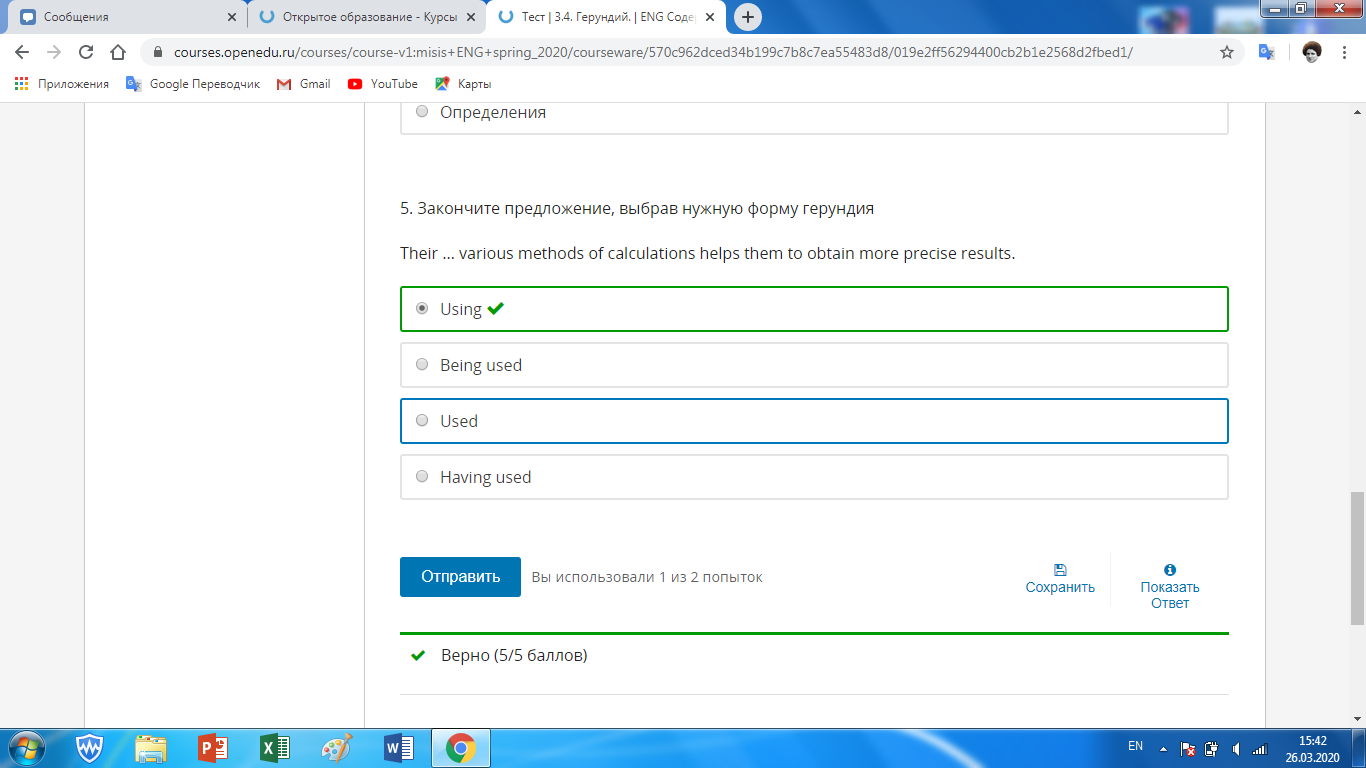
Task: Open the Windows Start menu
Action: pyautogui.click(x=25, y=748)
